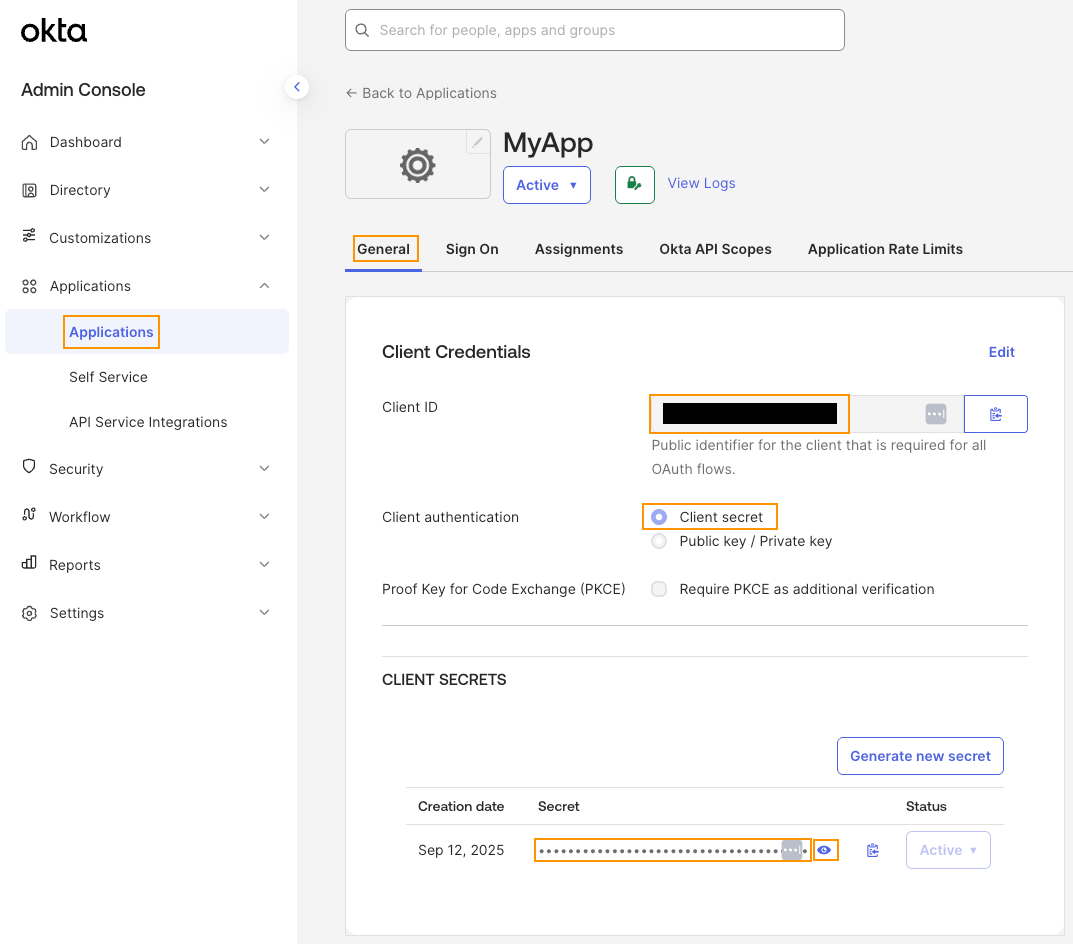Collapse the sidebar with the chevron button
1073x944 pixels.
point(296,87)
